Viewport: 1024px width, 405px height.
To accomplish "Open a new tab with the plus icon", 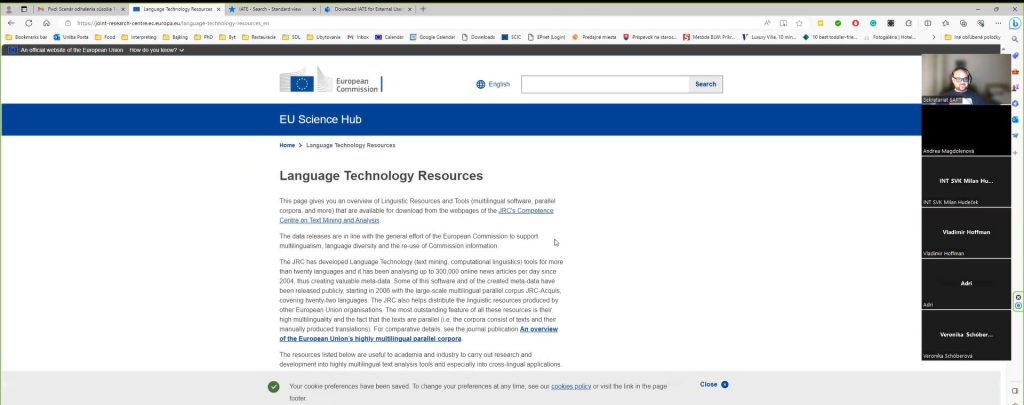I will coord(423,9).
